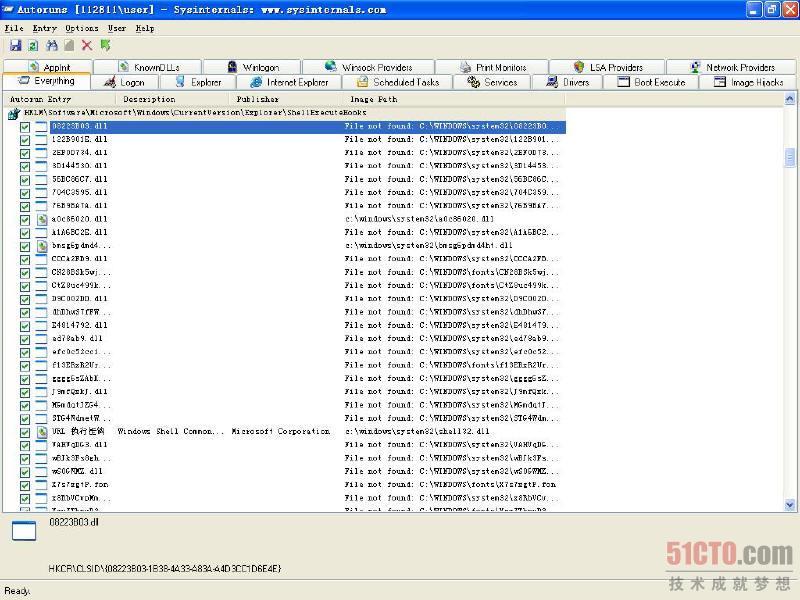Switch to the Explorer tab
The image size is (800, 600).
[x=198, y=82]
